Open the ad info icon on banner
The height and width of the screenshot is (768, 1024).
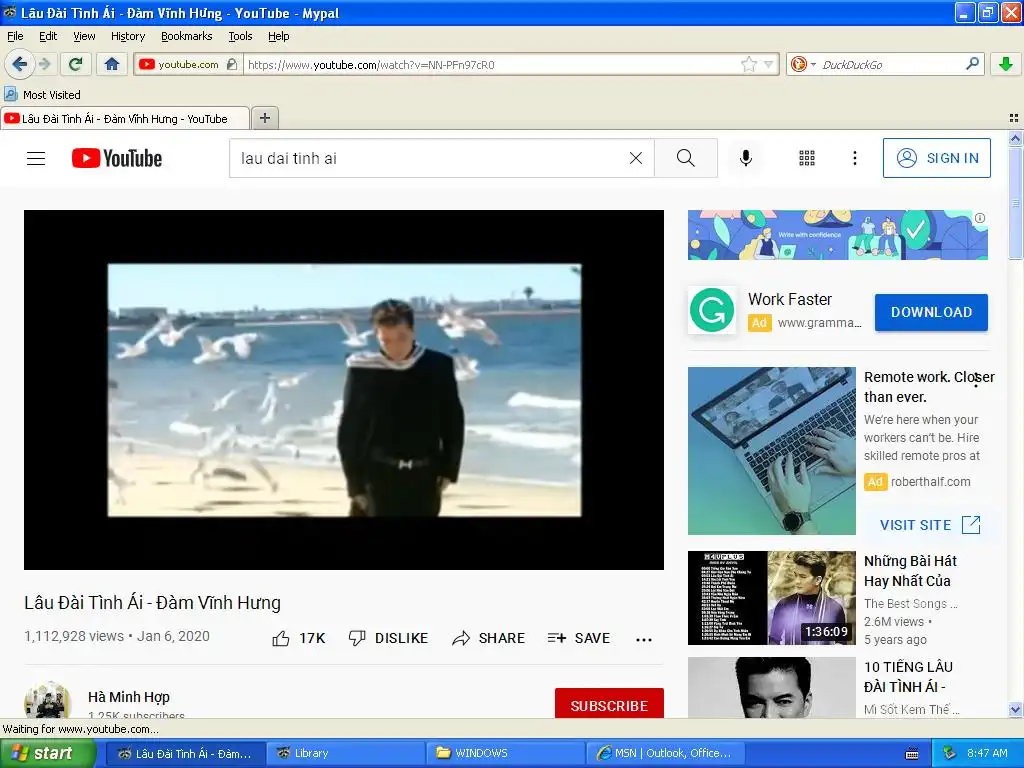click(x=980, y=218)
